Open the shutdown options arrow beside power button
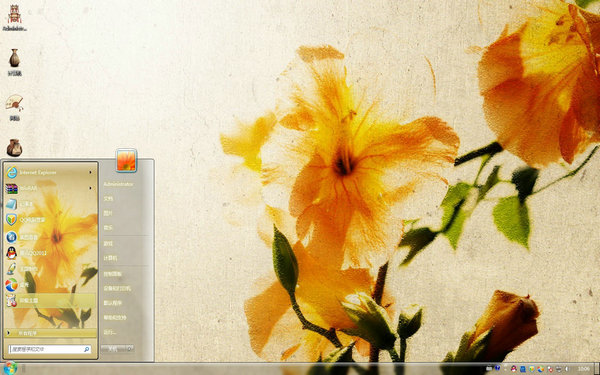This screenshot has height=375, width=600. coord(130,349)
